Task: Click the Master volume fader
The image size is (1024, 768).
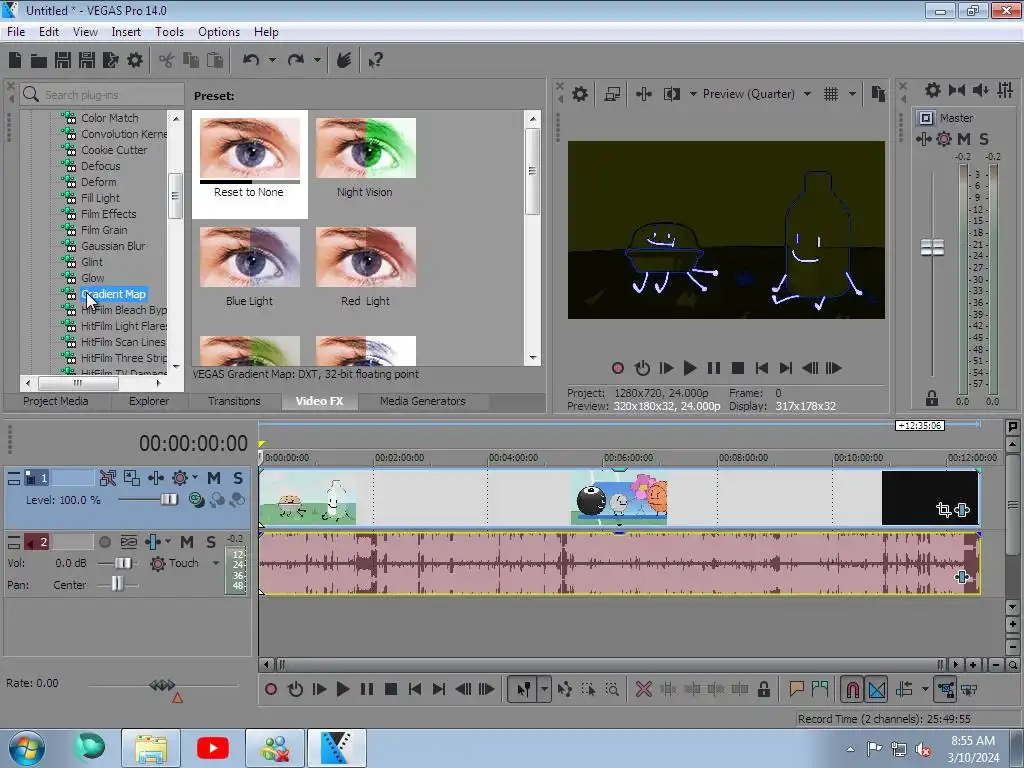Action: tap(932, 248)
